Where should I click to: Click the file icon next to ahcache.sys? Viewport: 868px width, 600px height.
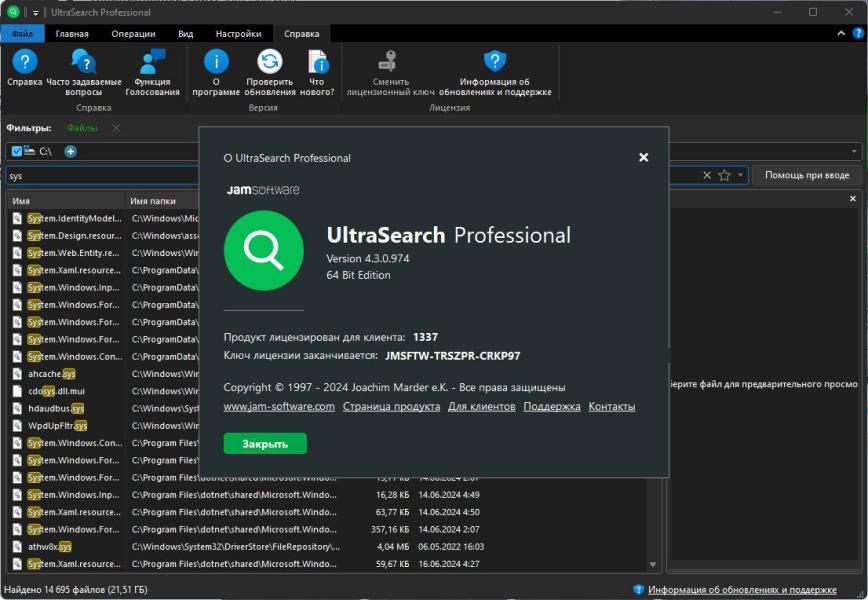pos(18,374)
